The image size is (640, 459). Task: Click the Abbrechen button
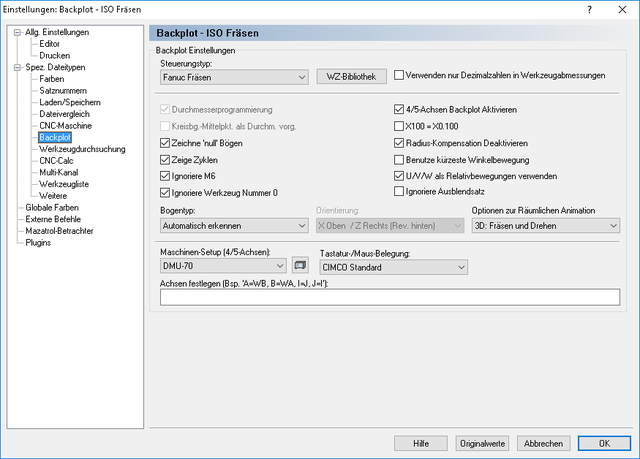[x=543, y=443]
